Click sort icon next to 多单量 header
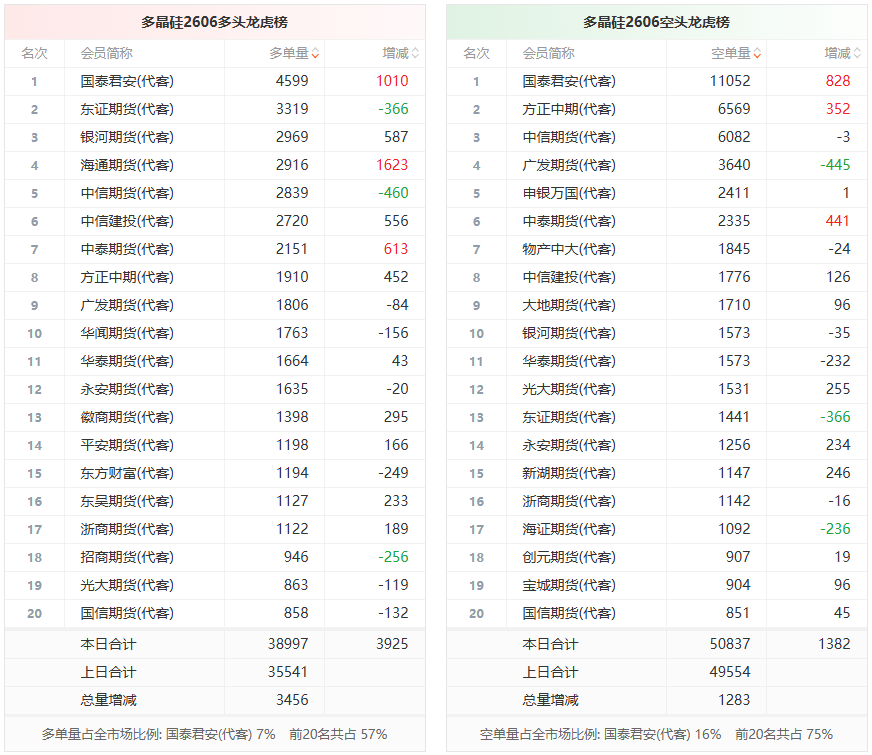This screenshot has width=872, height=755. (x=316, y=54)
